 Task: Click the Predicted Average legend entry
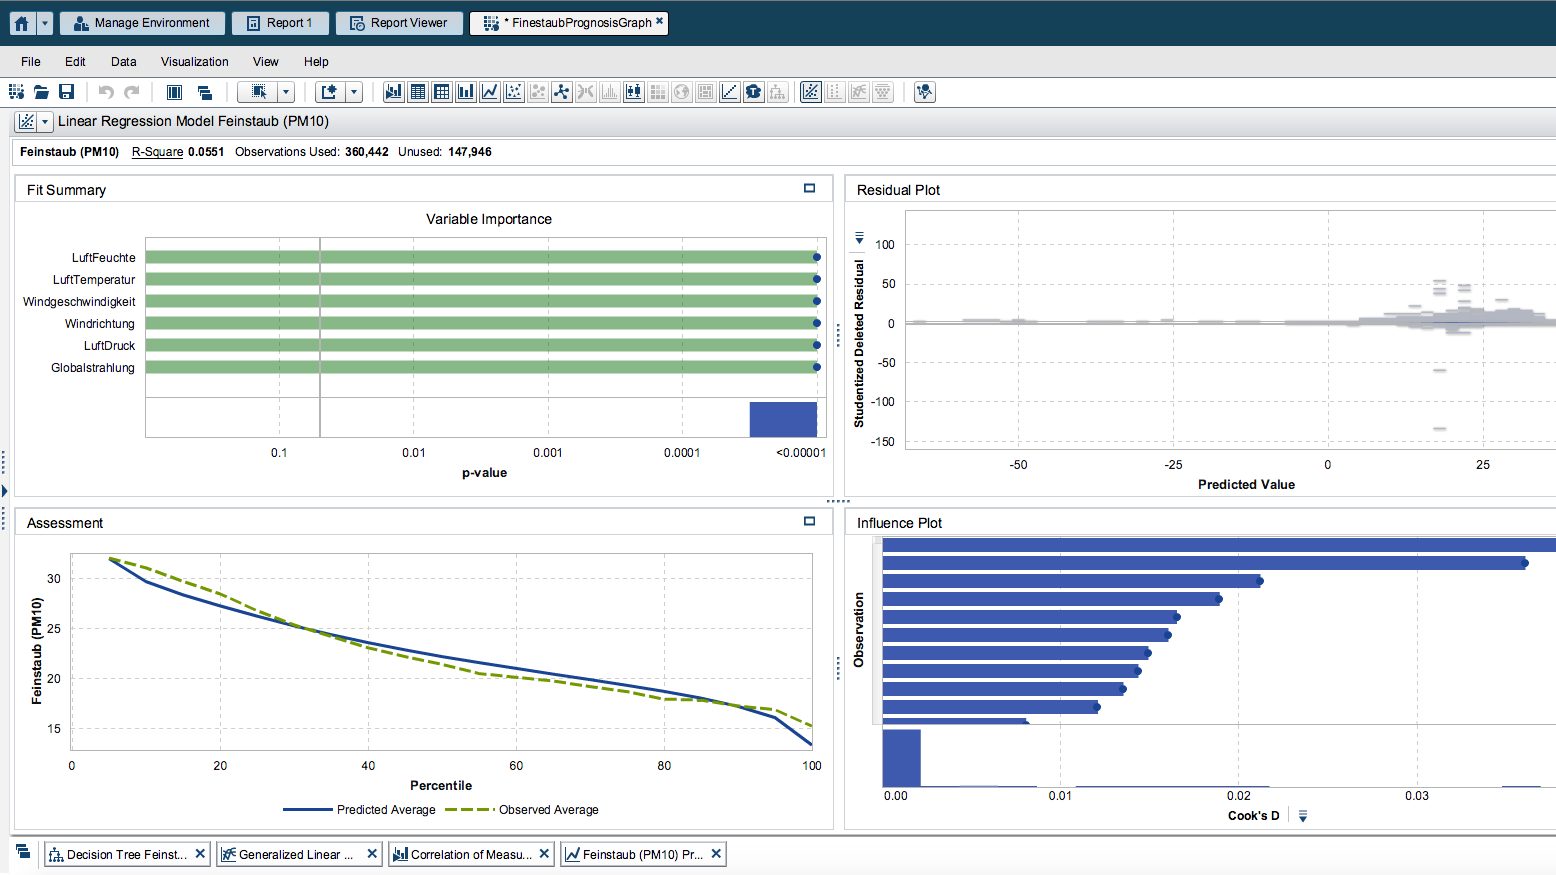(360, 810)
